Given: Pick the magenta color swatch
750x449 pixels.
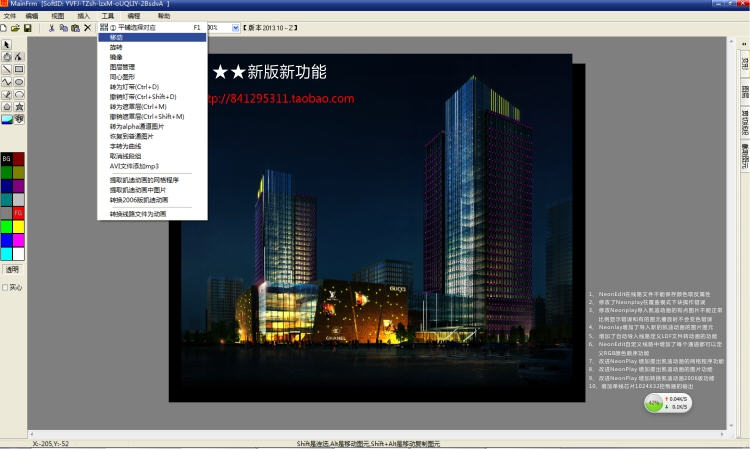Looking at the screenshot, I should [18, 240].
